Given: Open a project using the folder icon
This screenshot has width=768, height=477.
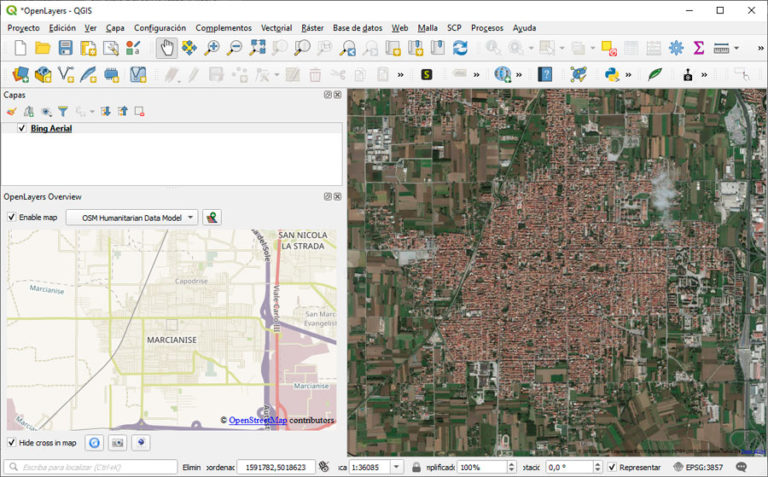Looking at the screenshot, I should coord(43,48).
